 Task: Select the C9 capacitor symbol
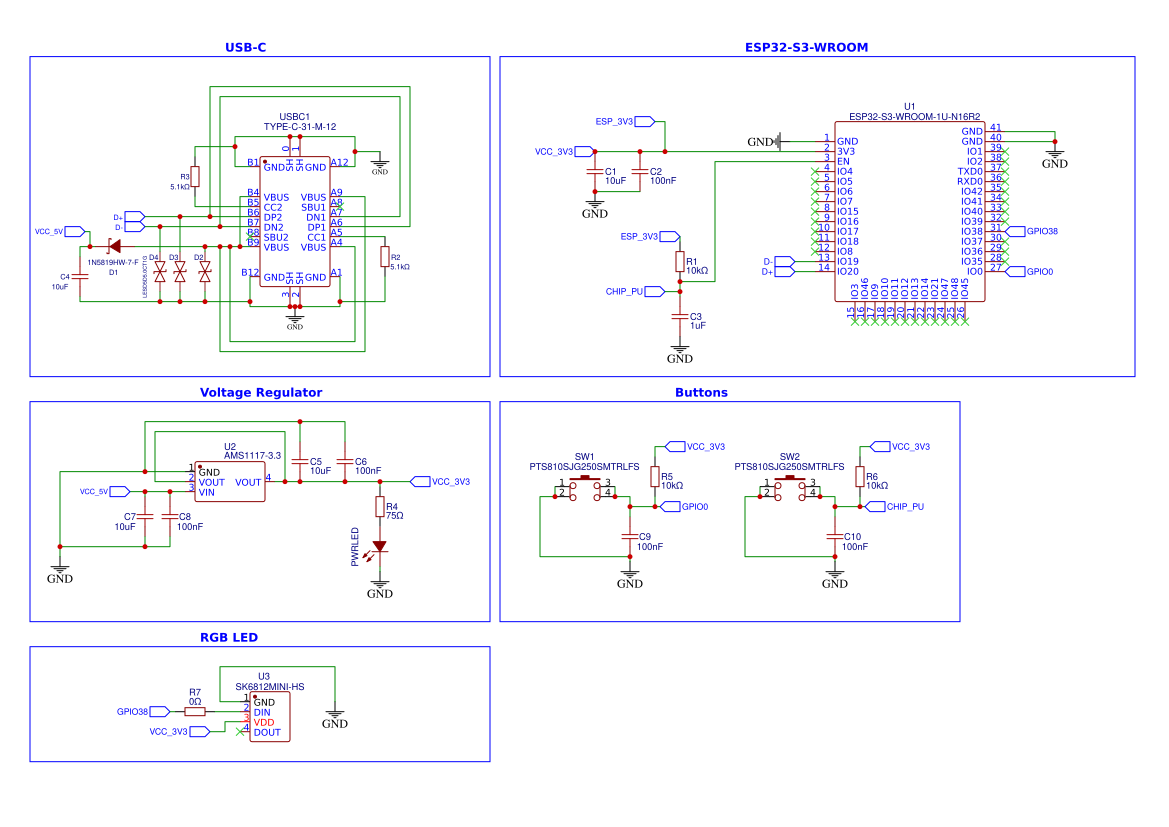click(x=630, y=536)
